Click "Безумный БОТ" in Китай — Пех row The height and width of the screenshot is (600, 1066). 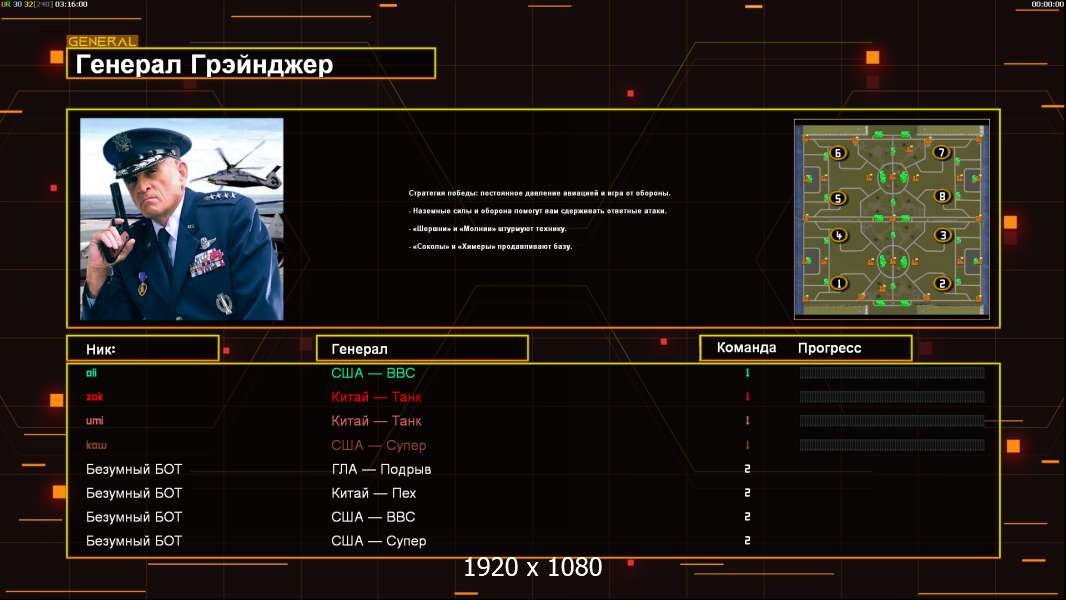tap(134, 493)
